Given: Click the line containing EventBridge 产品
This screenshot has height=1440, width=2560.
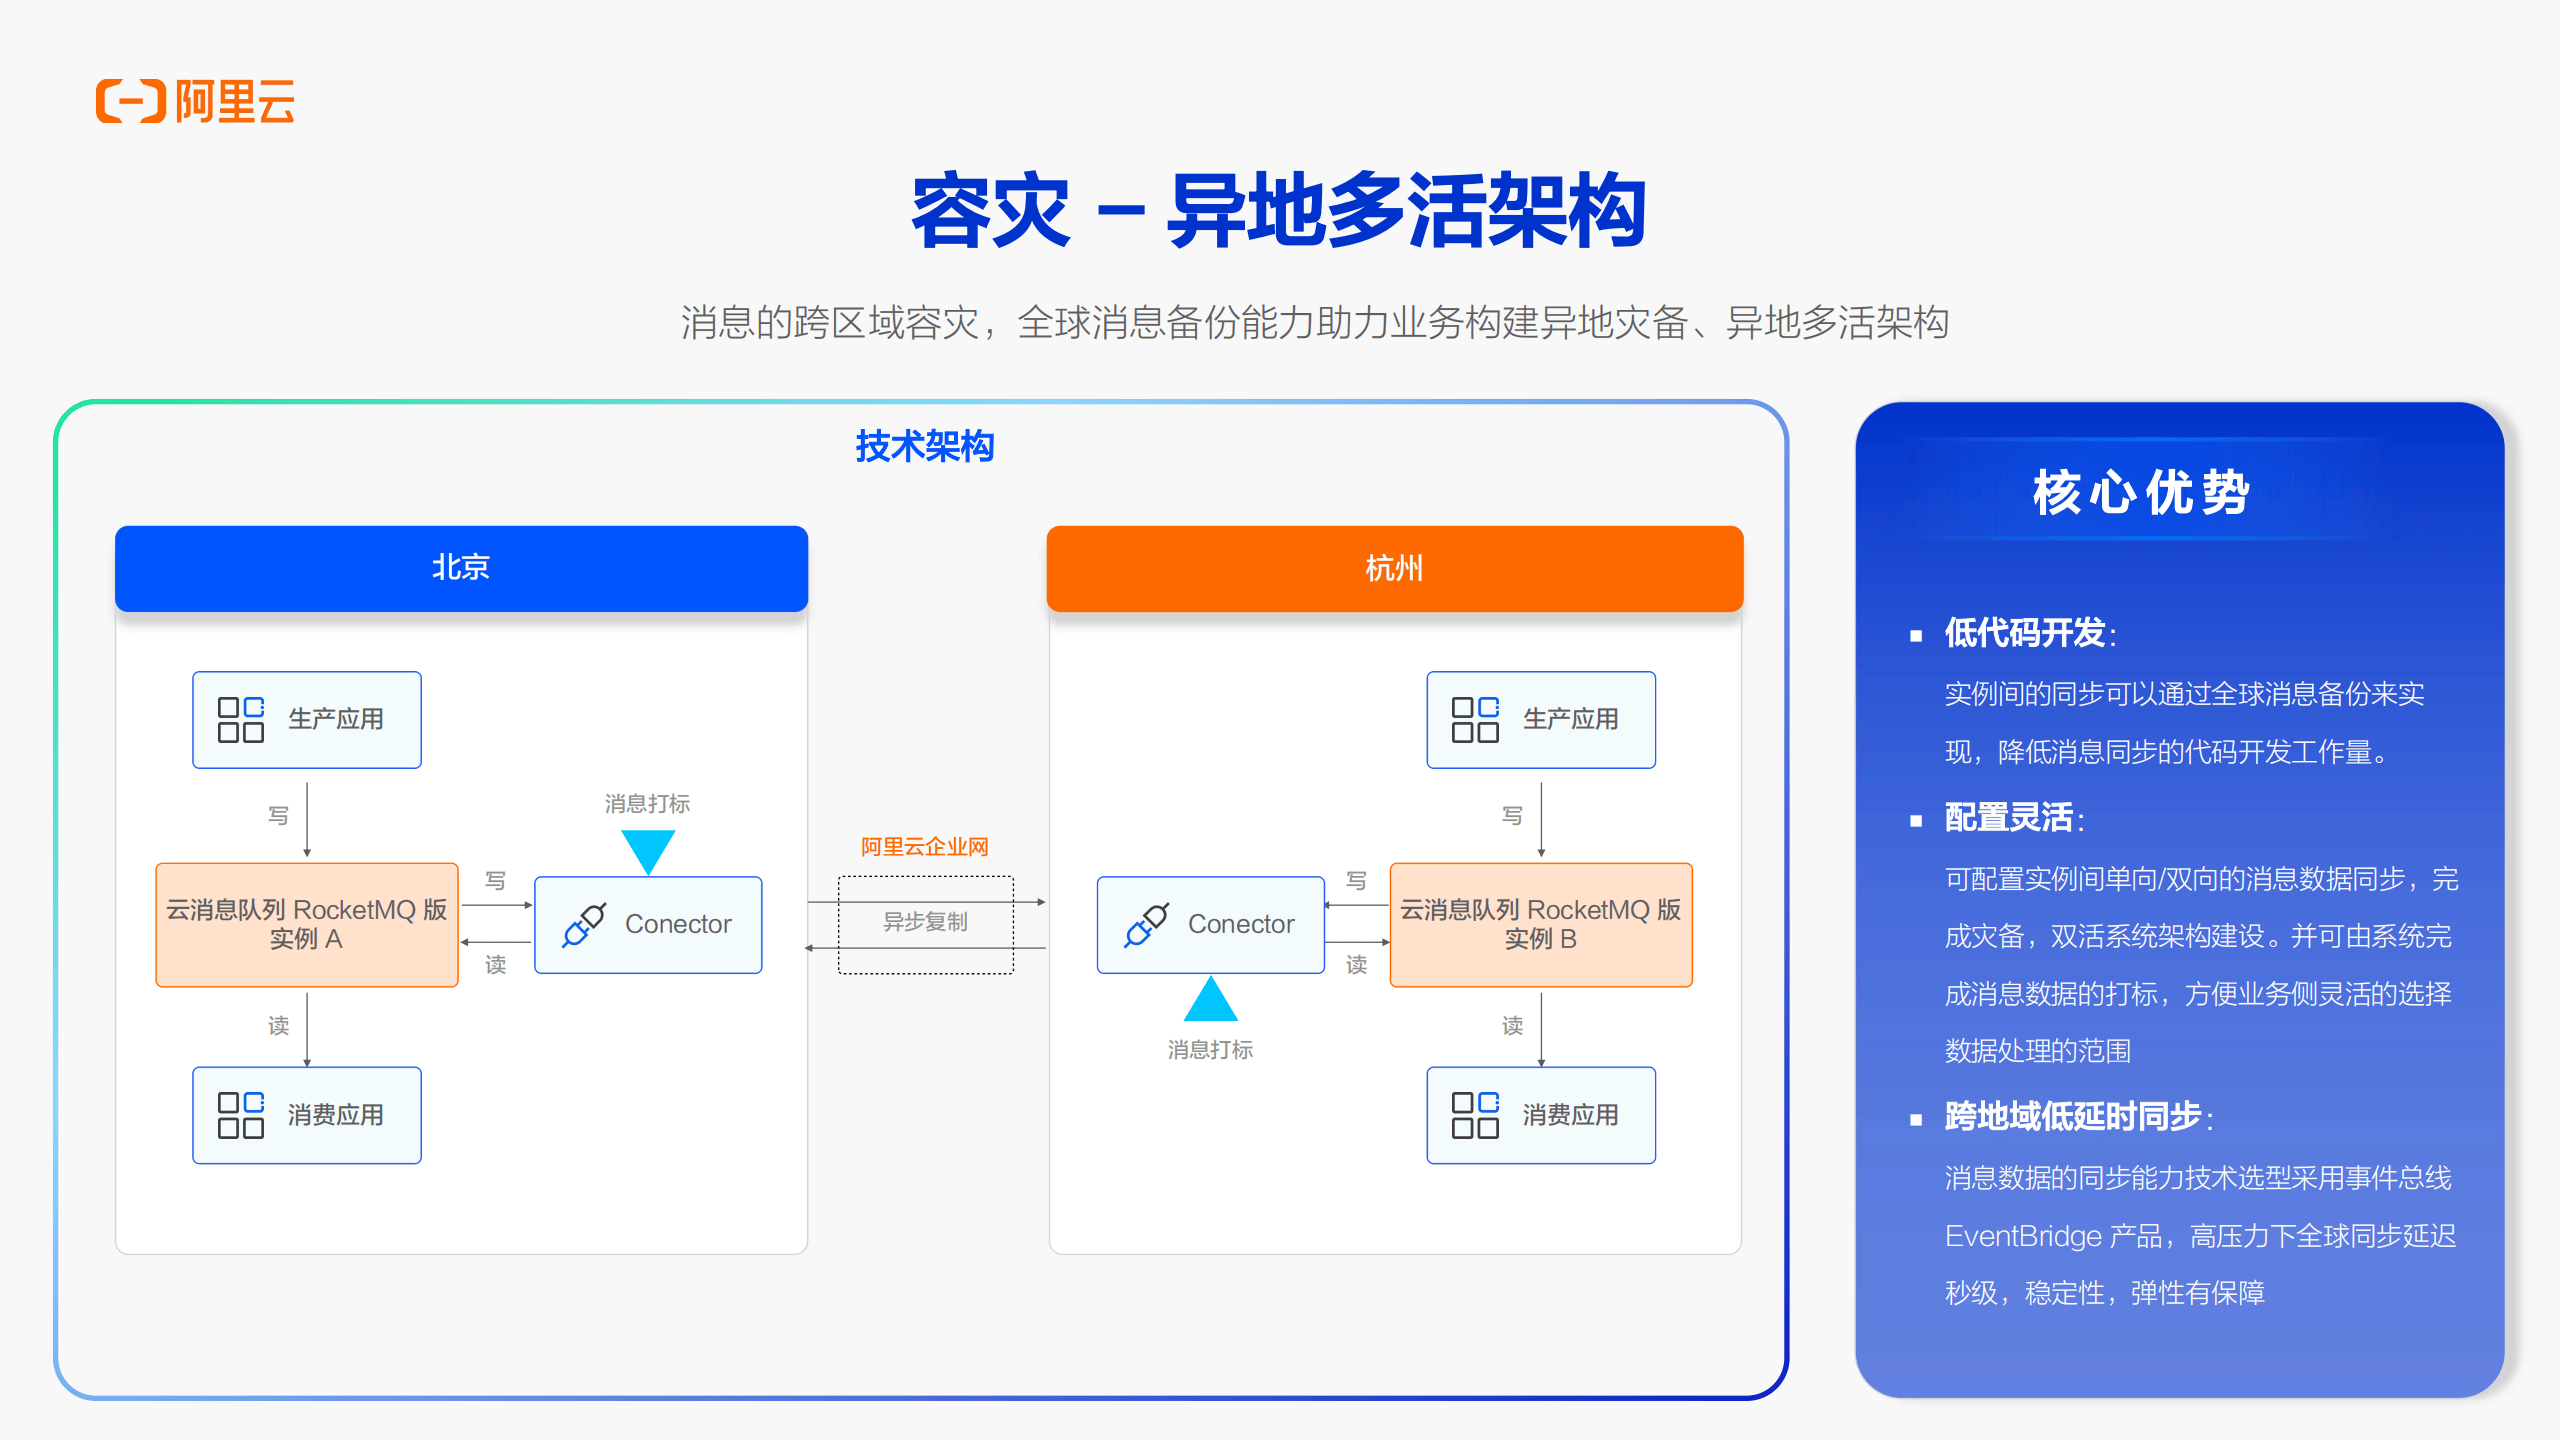Looking at the screenshot, I should pyautogui.click(x=2200, y=1236).
